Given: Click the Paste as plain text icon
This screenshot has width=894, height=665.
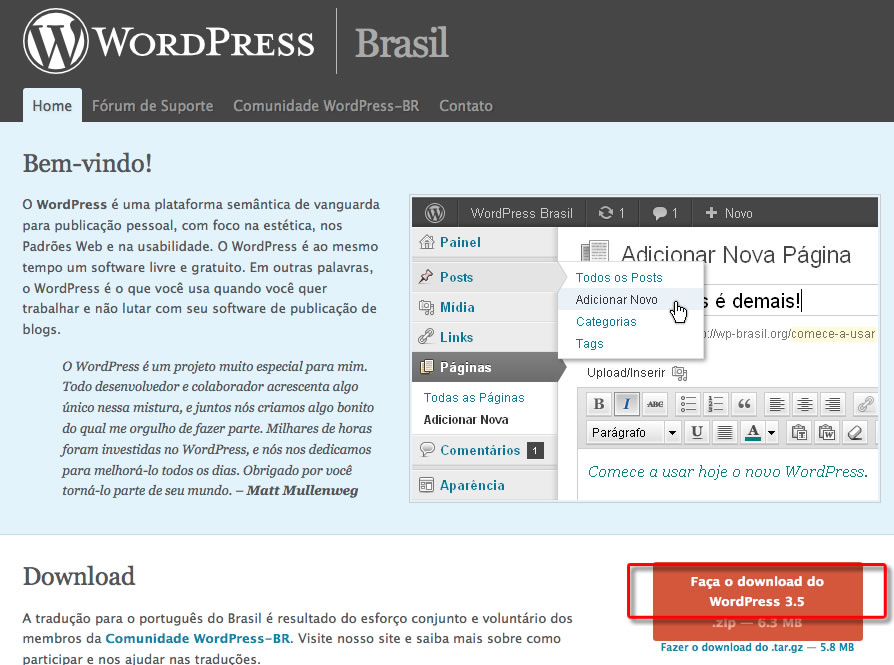Looking at the screenshot, I should (799, 432).
